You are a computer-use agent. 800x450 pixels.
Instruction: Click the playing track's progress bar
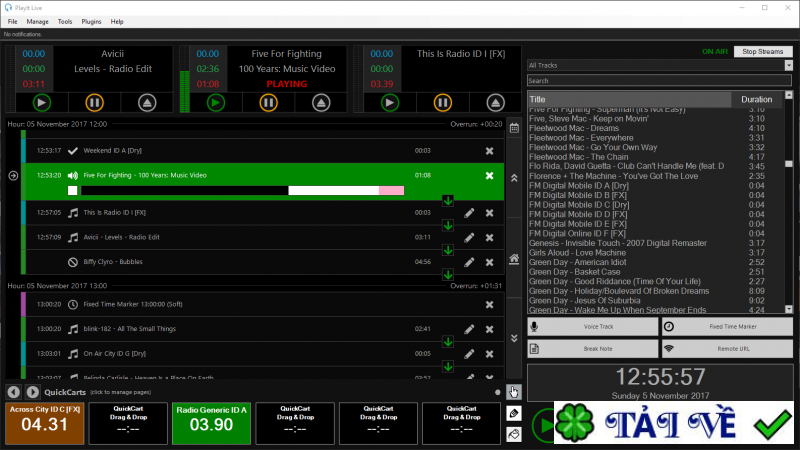(240, 190)
